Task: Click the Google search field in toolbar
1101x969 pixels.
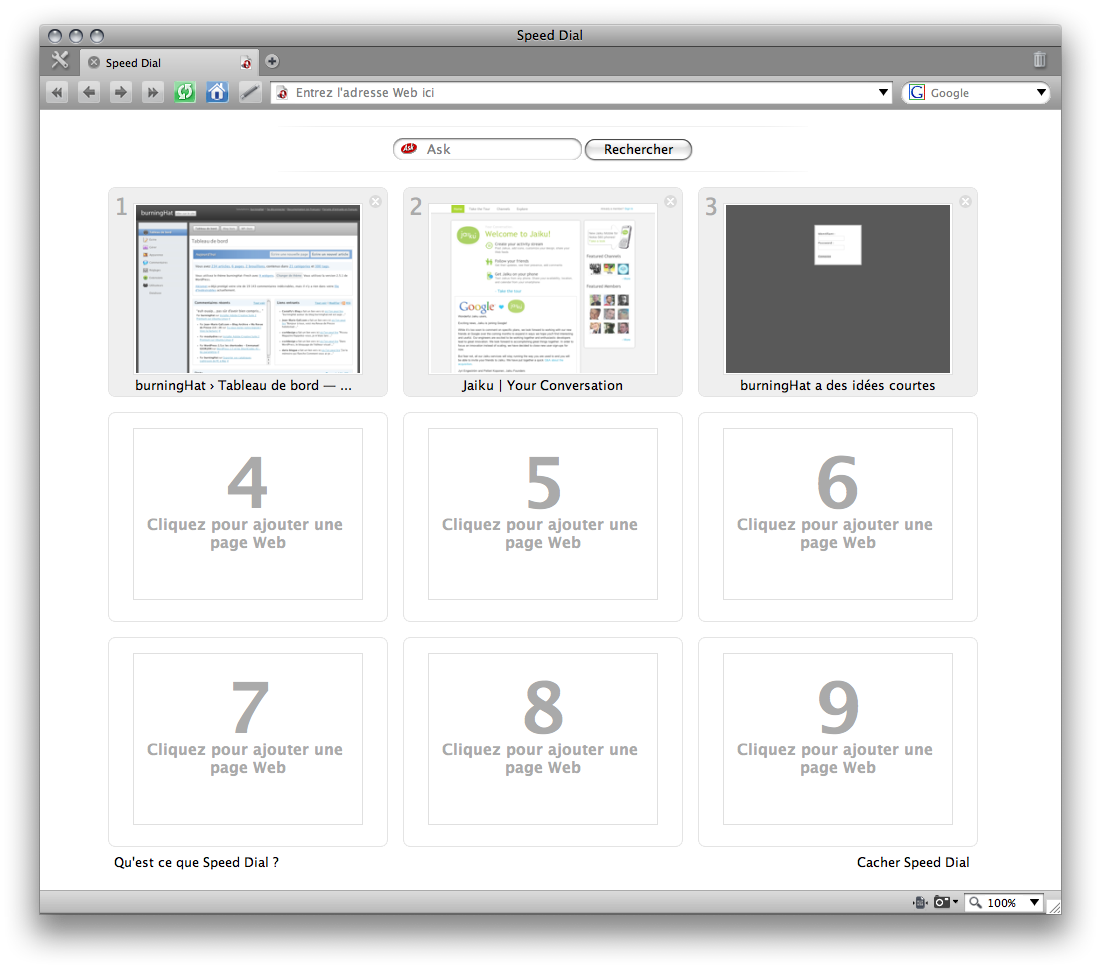Action: click(976, 93)
